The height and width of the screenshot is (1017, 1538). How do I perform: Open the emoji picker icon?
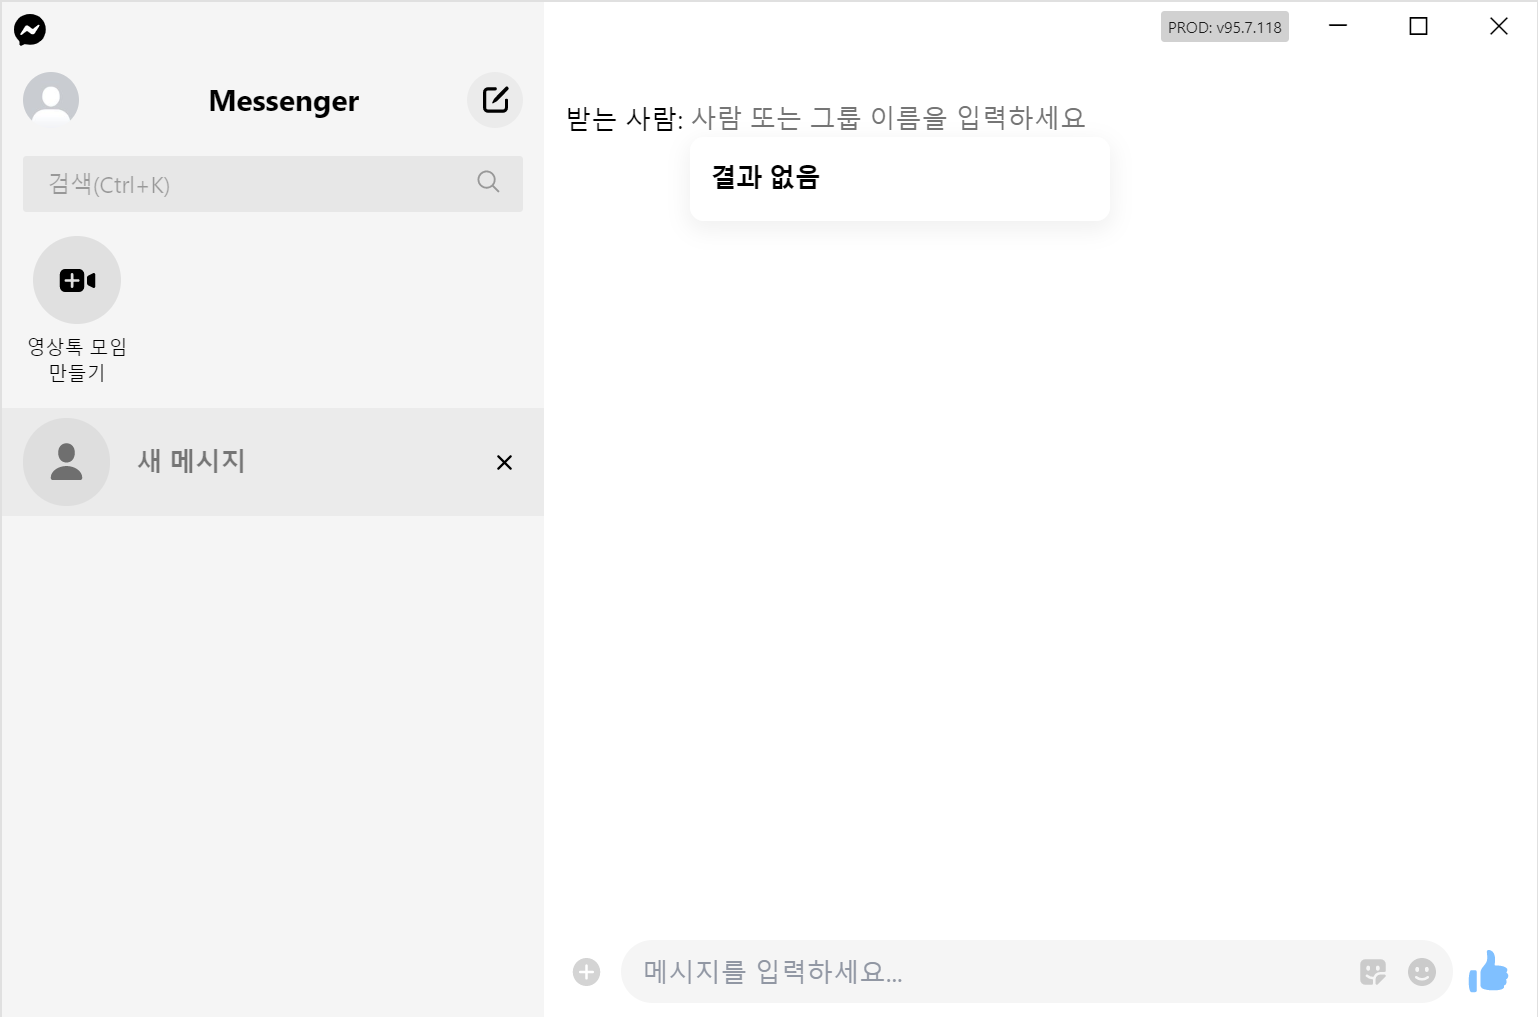coord(1421,971)
